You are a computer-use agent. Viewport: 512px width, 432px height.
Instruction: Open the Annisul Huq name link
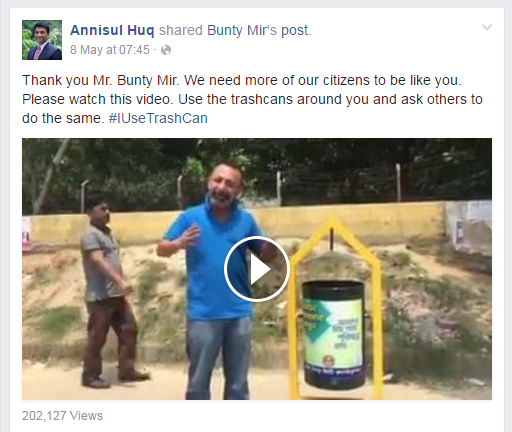pos(112,30)
